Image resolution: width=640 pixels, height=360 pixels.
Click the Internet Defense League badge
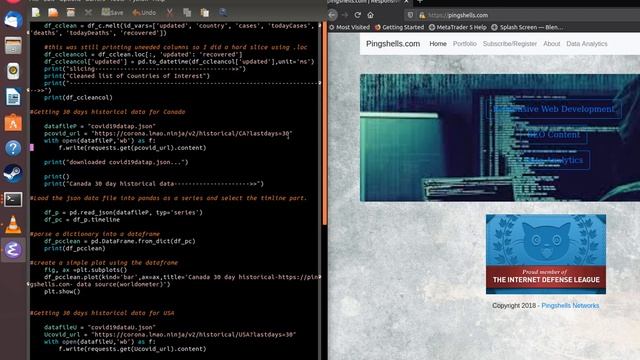[546, 254]
